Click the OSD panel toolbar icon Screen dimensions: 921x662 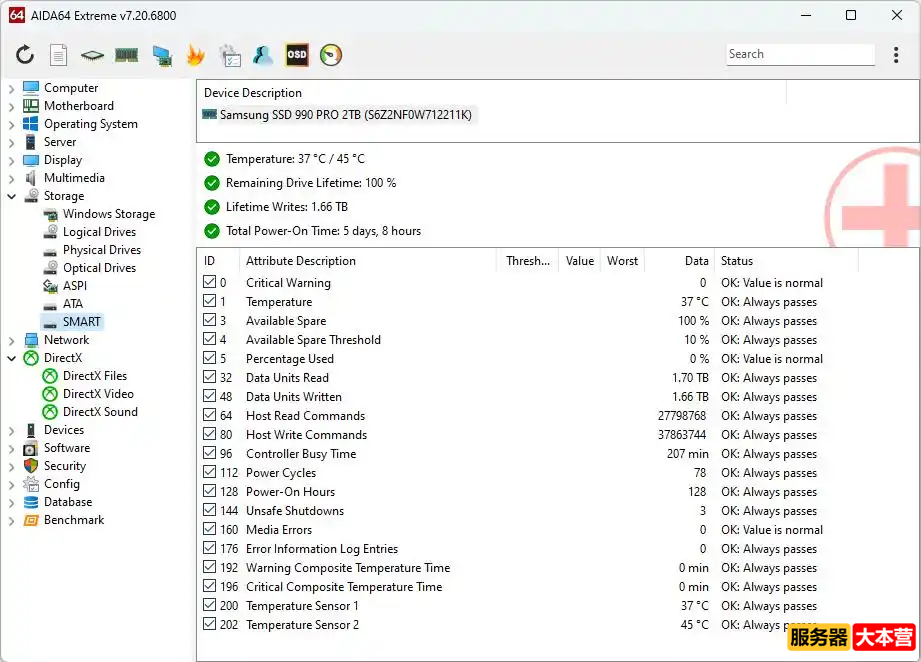pyautogui.click(x=297, y=55)
